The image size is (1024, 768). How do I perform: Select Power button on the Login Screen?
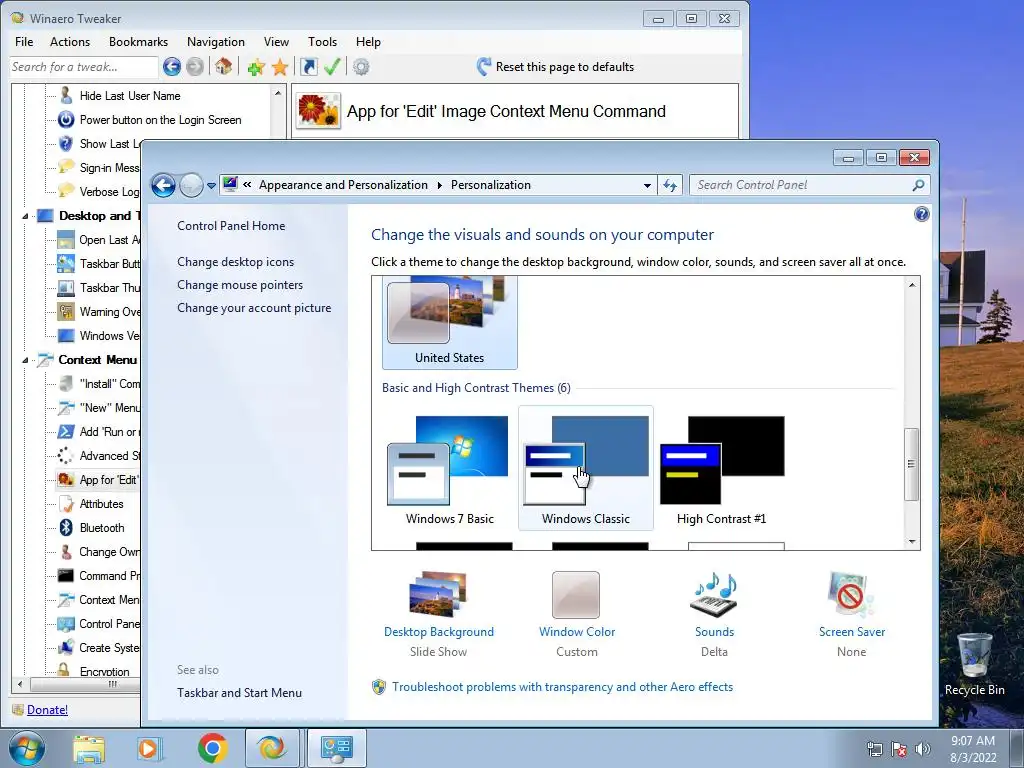coord(160,120)
